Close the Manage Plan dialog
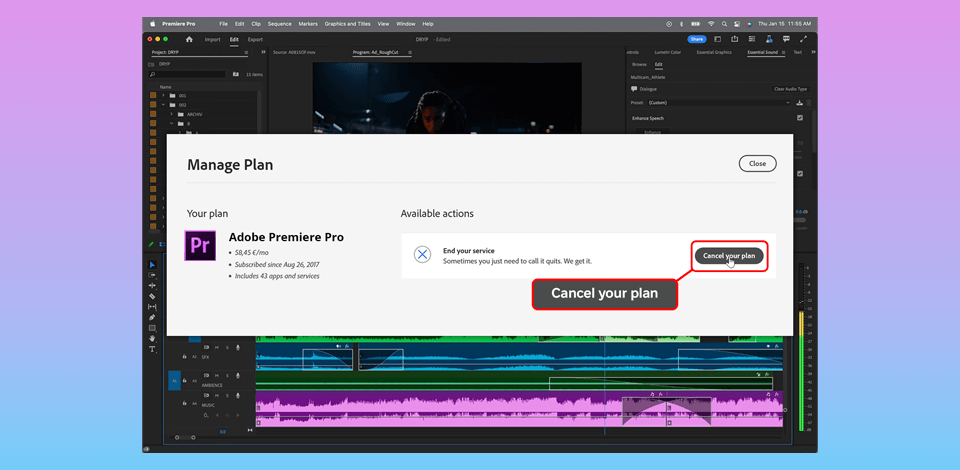 click(x=757, y=163)
